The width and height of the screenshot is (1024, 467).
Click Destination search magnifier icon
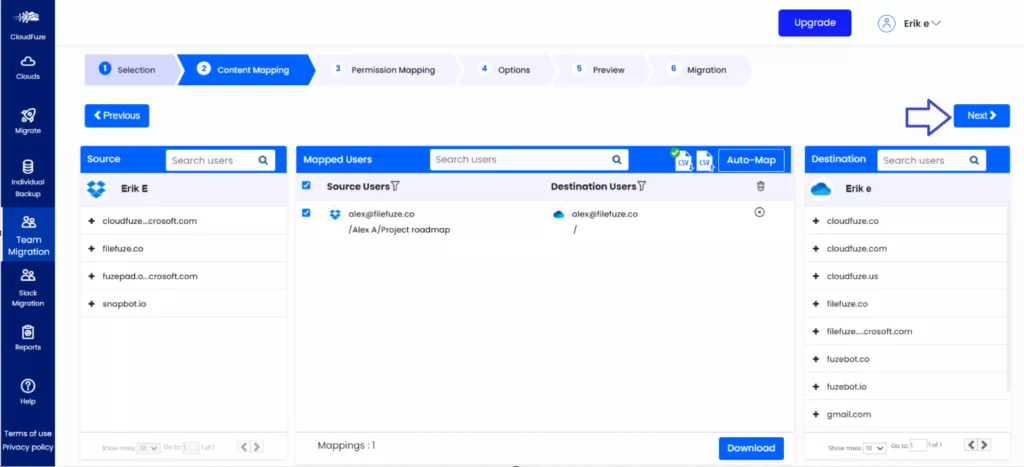point(974,160)
